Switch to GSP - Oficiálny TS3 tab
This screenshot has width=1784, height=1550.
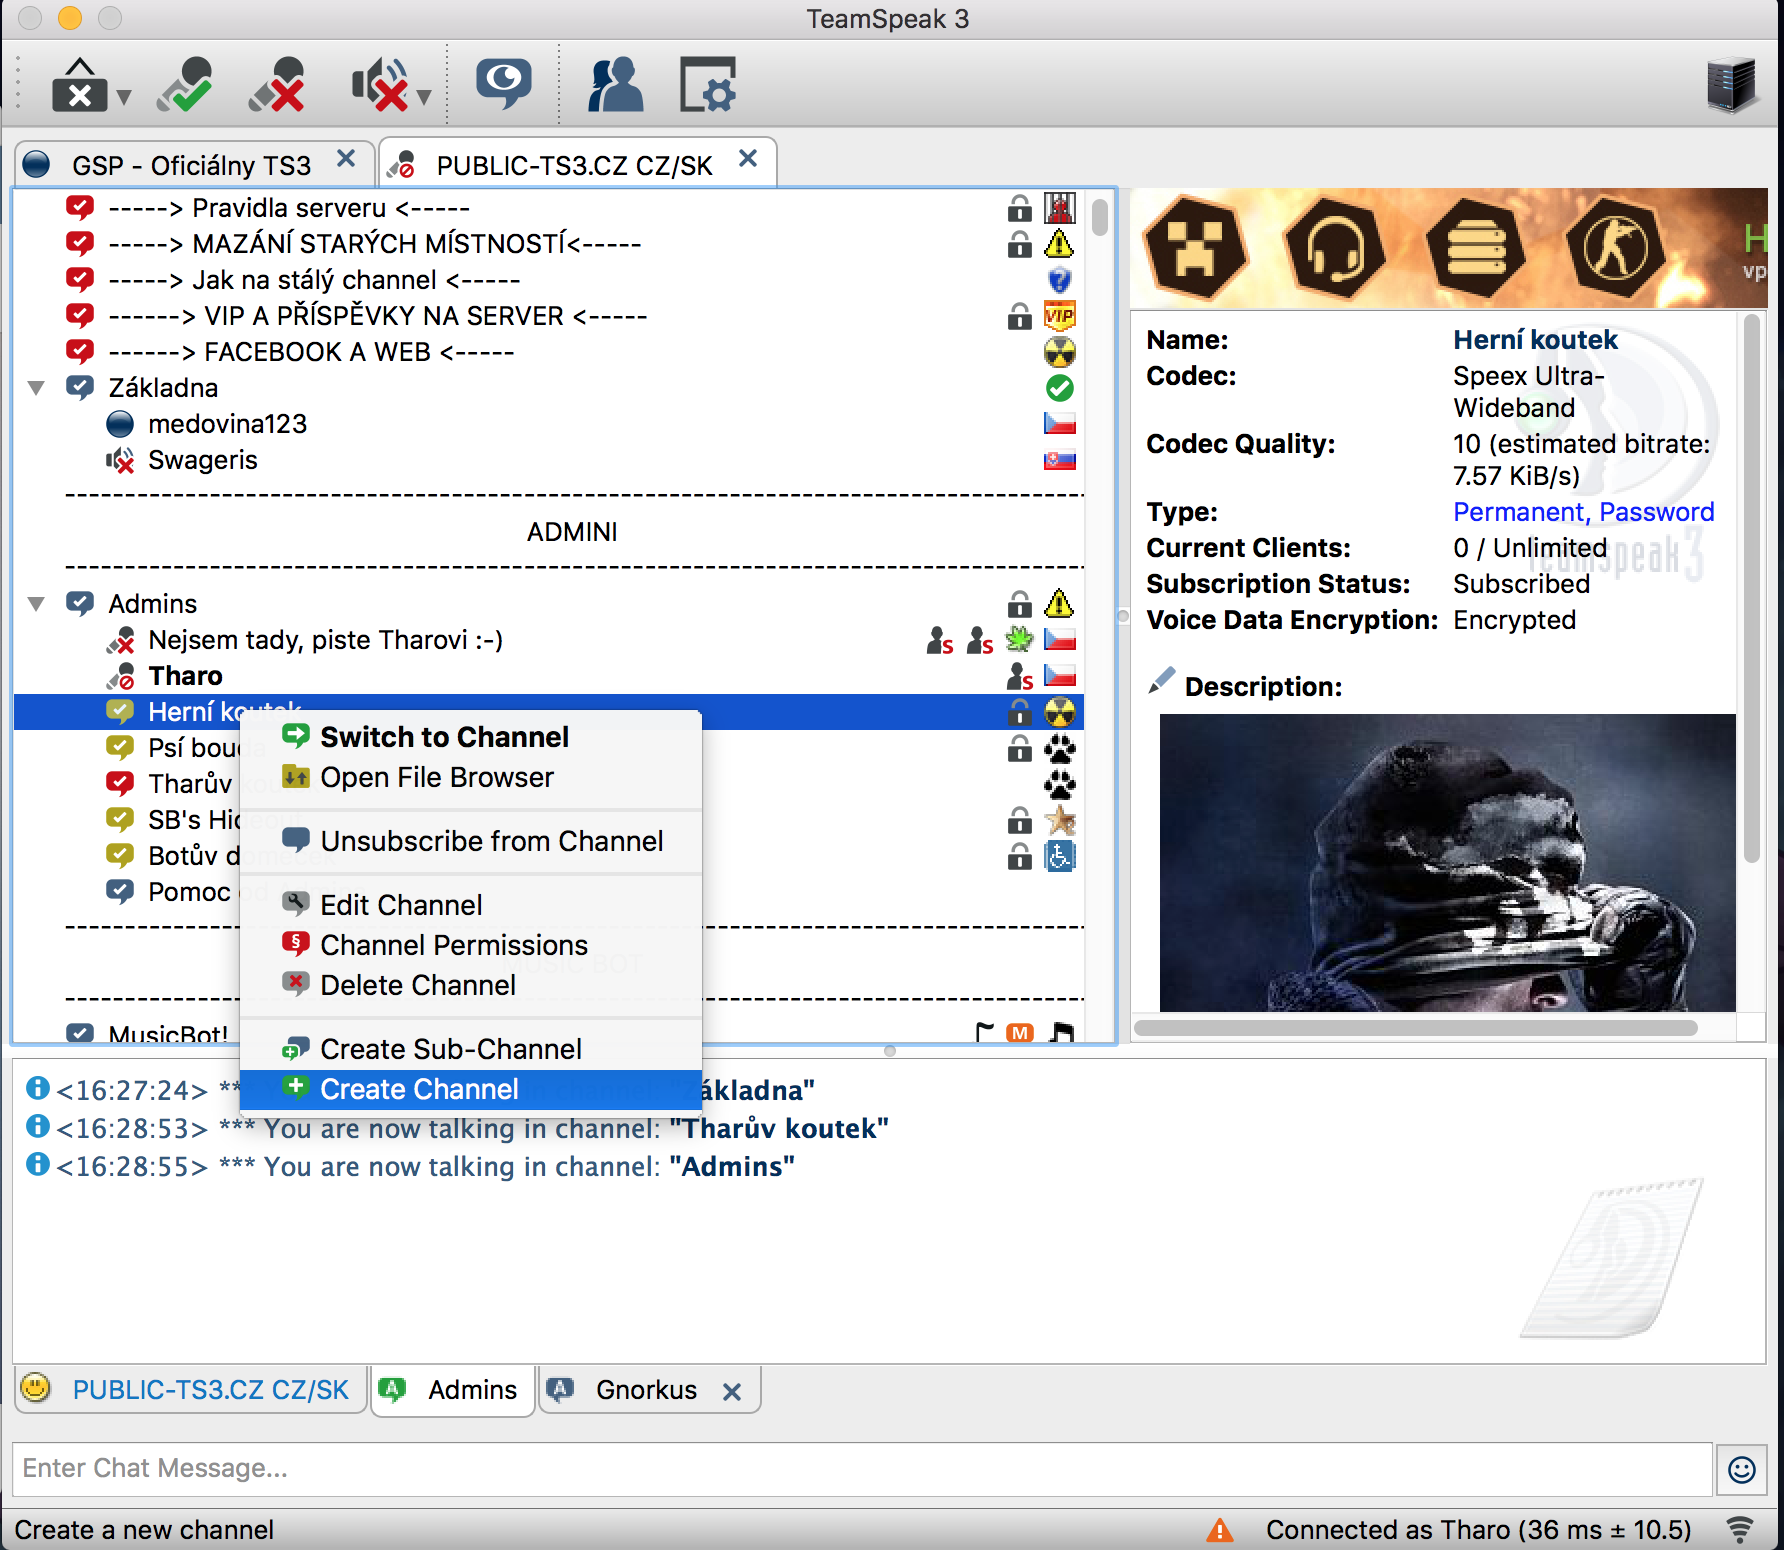tap(191, 165)
